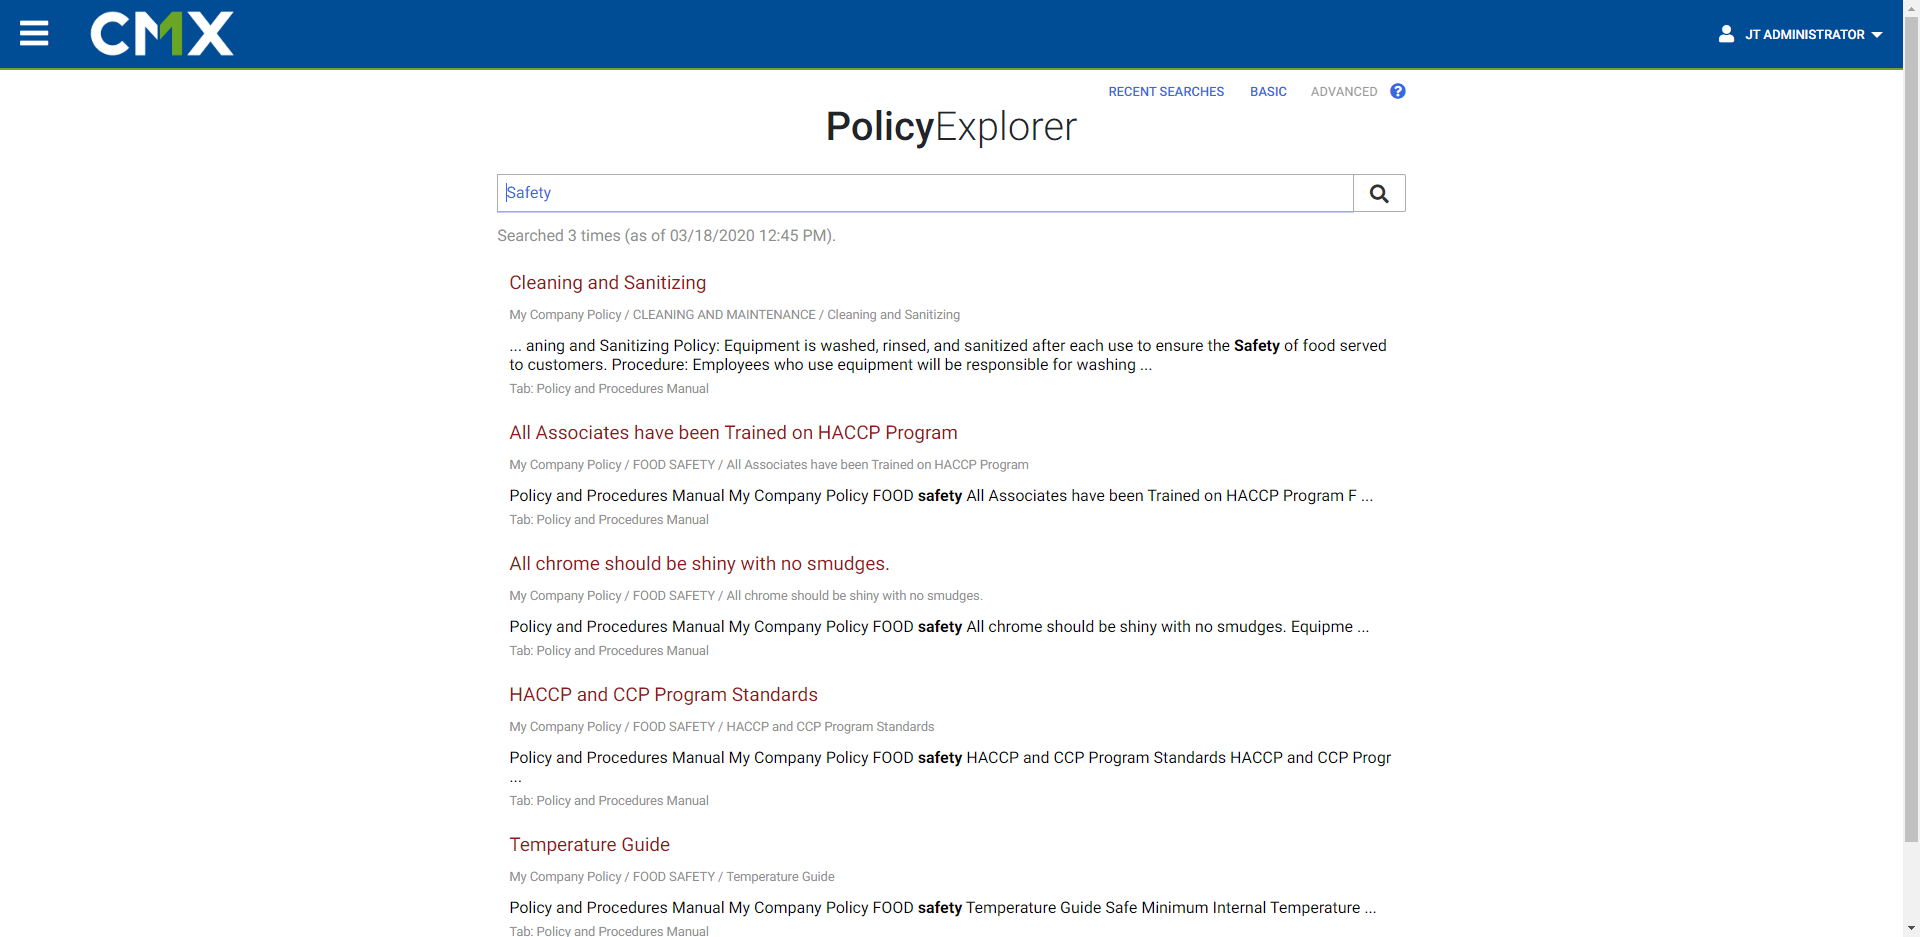Screen dimensions: 1920x937
Task: Click breadcrumb path for HACCP Program training
Action: (768, 465)
